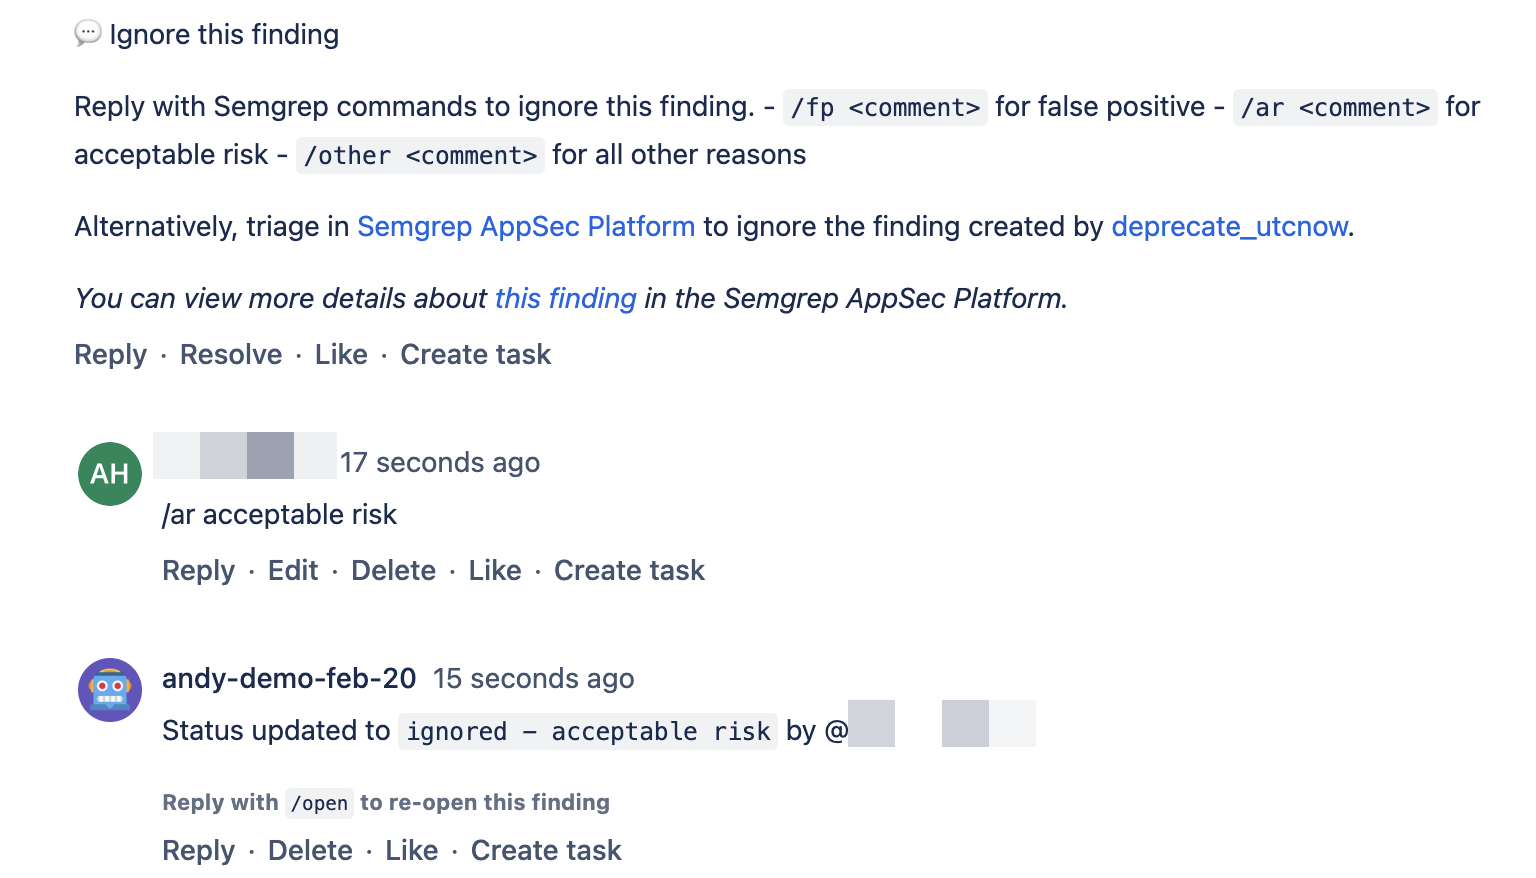Screen dimensions: 1536x878
Task: Reply to the Semgrep bot comment
Action: 110,354
